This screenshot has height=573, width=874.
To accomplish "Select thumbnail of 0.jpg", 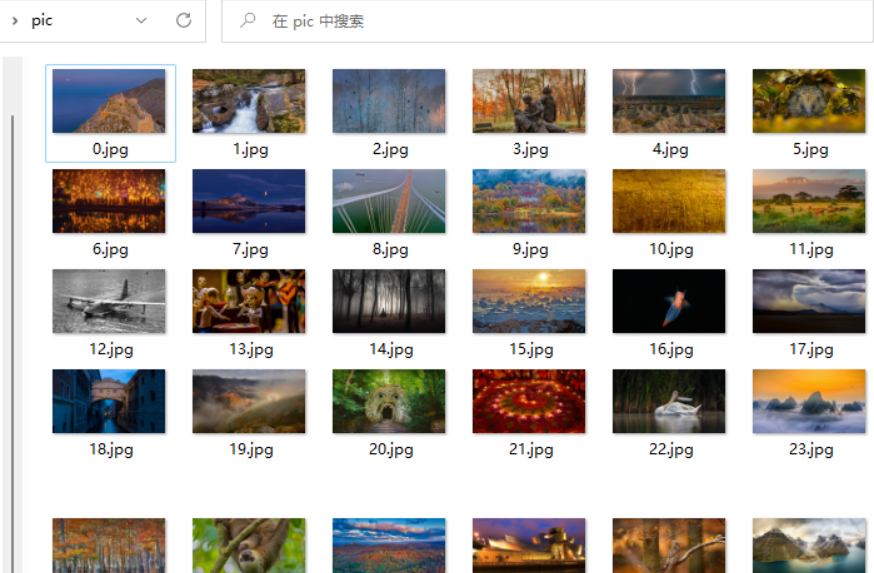I will tap(109, 101).
